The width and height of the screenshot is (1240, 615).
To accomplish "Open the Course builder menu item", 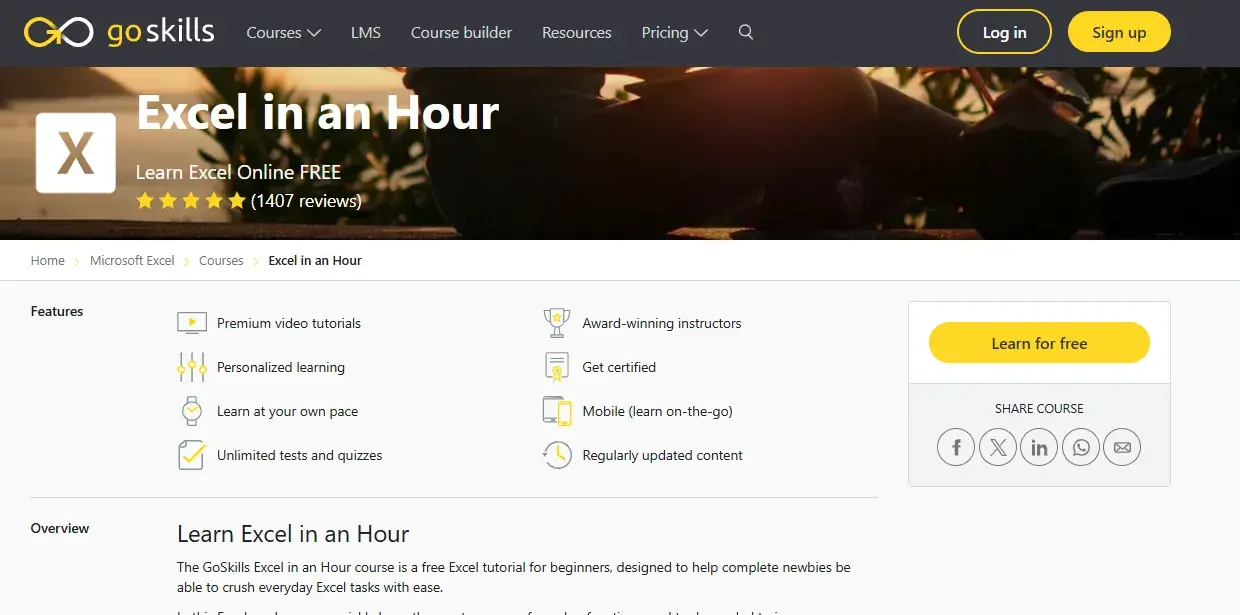I will coord(461,32).
